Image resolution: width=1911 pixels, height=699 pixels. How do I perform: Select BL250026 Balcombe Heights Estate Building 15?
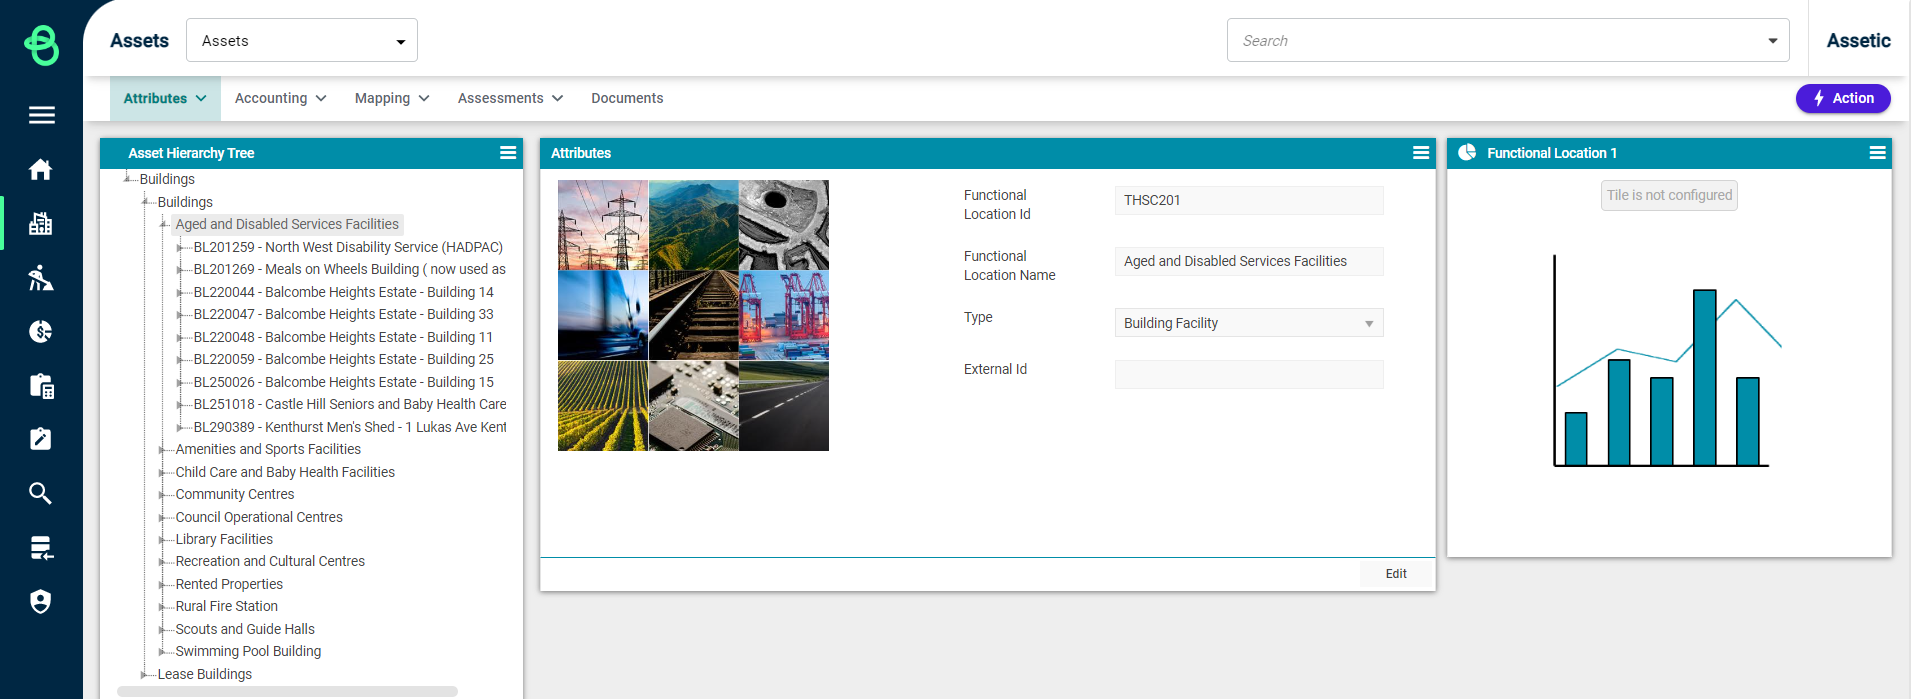[343, 382]
